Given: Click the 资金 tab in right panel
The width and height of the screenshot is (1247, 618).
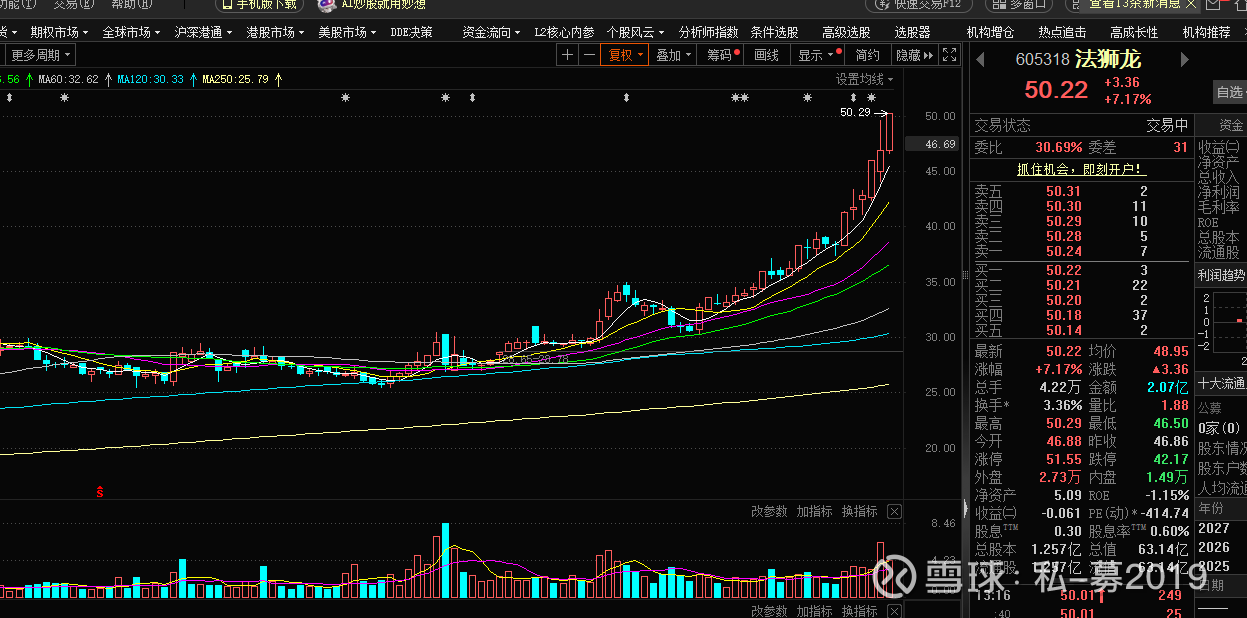Looking at the screenshot, I should point(1231,125).
